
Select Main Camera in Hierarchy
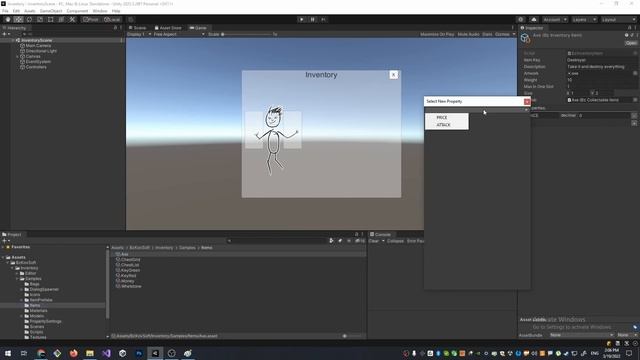38,46
